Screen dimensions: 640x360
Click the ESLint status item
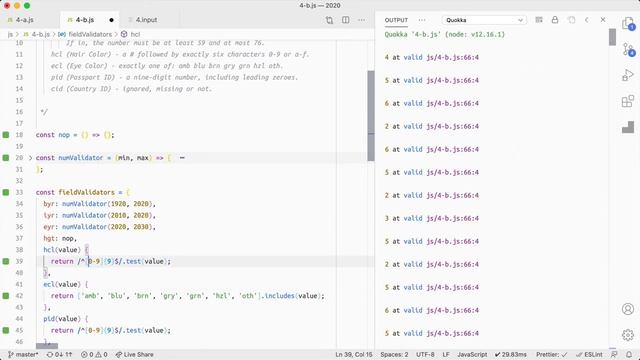point(589,354)
